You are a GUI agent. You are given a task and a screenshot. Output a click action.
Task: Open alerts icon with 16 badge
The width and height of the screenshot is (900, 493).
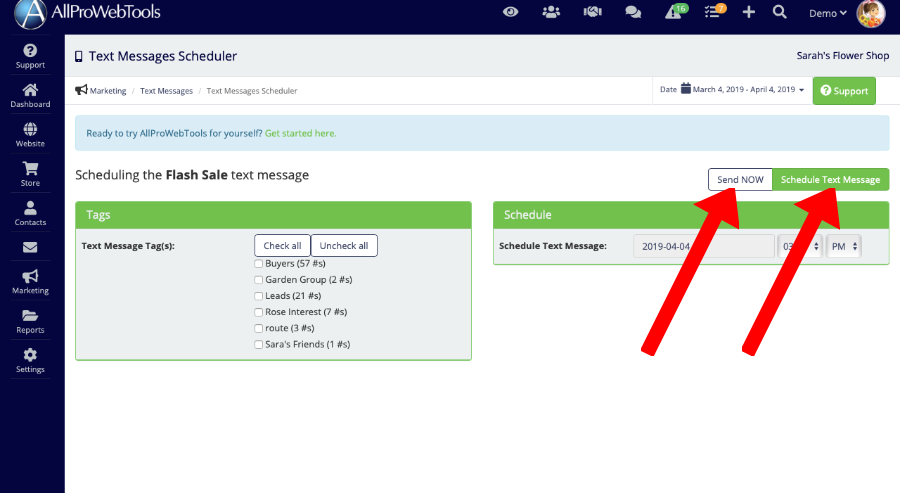click(675, 11)
